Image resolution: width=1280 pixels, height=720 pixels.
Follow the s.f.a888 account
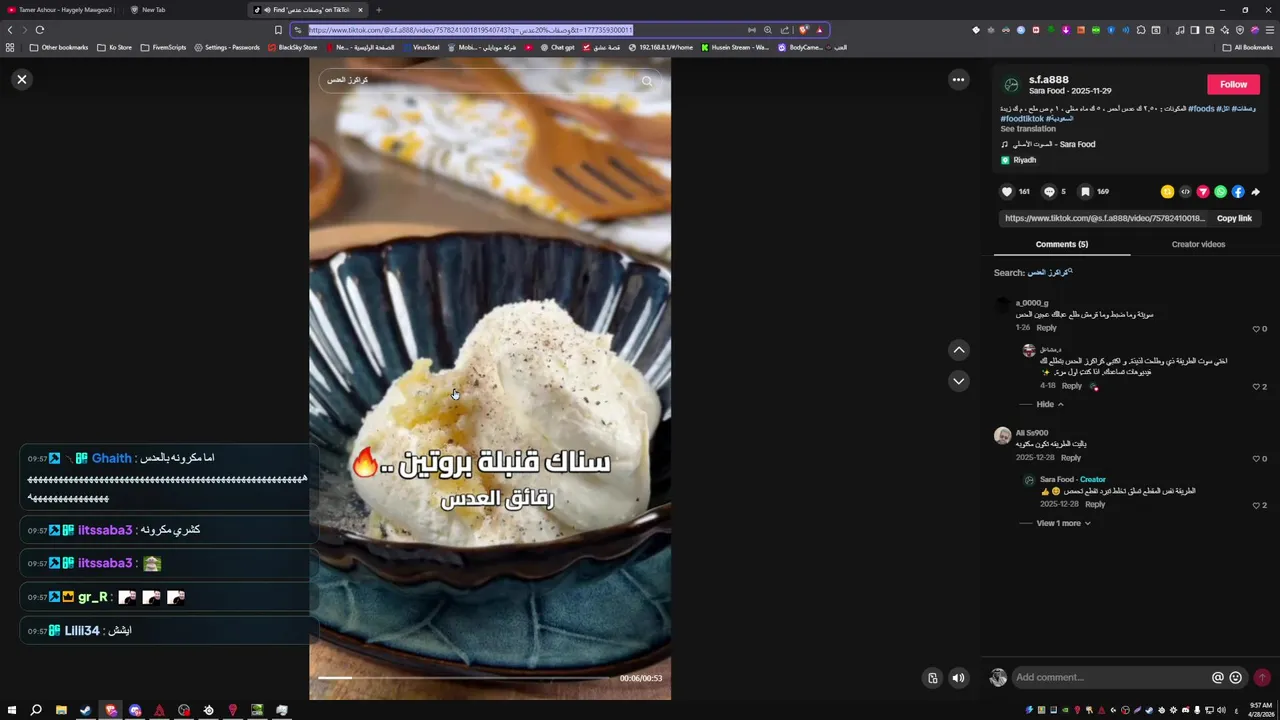[1233, 84]
